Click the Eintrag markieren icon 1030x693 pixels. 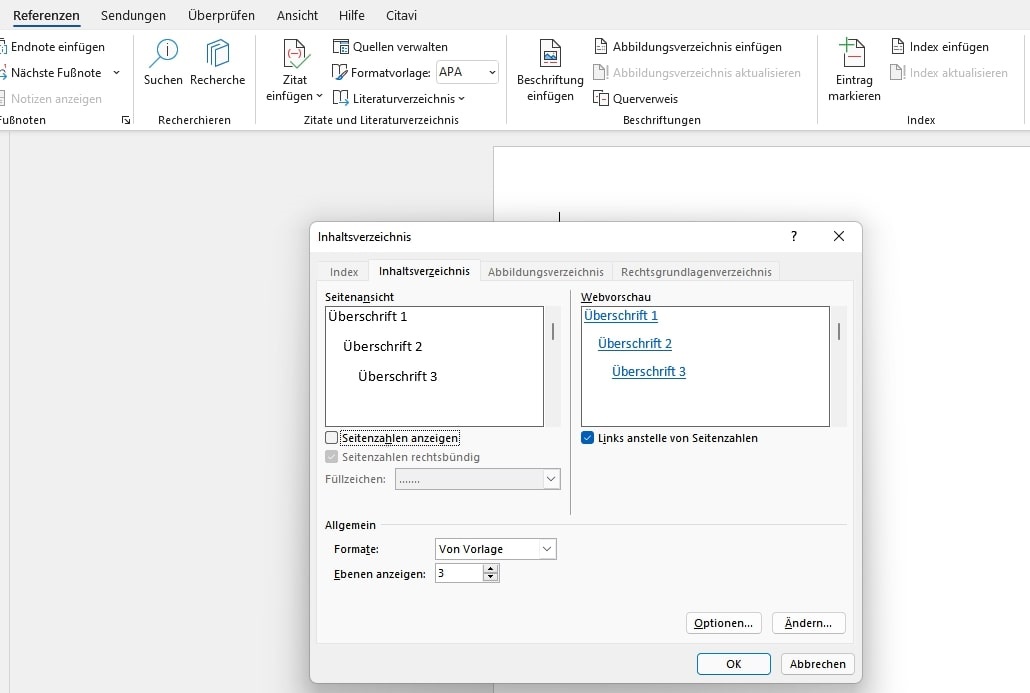click(x=853, y=53)
